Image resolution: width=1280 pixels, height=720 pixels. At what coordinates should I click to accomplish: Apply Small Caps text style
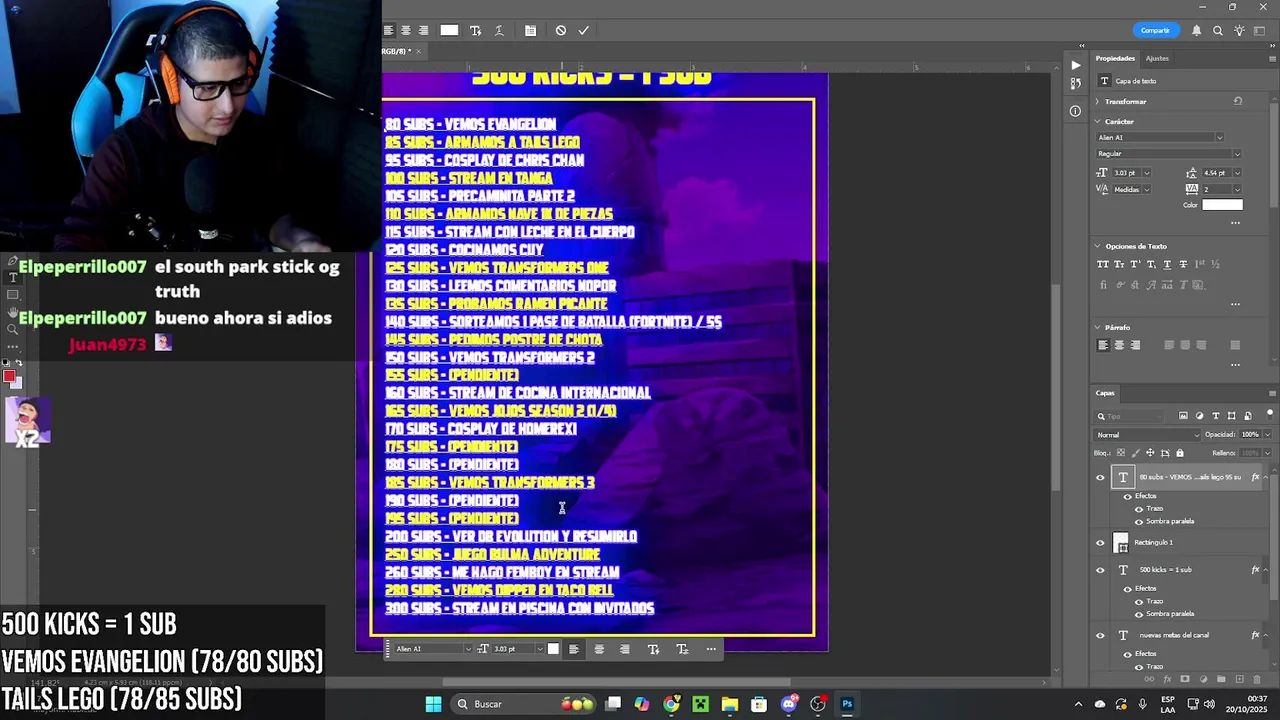[1119, 264]
